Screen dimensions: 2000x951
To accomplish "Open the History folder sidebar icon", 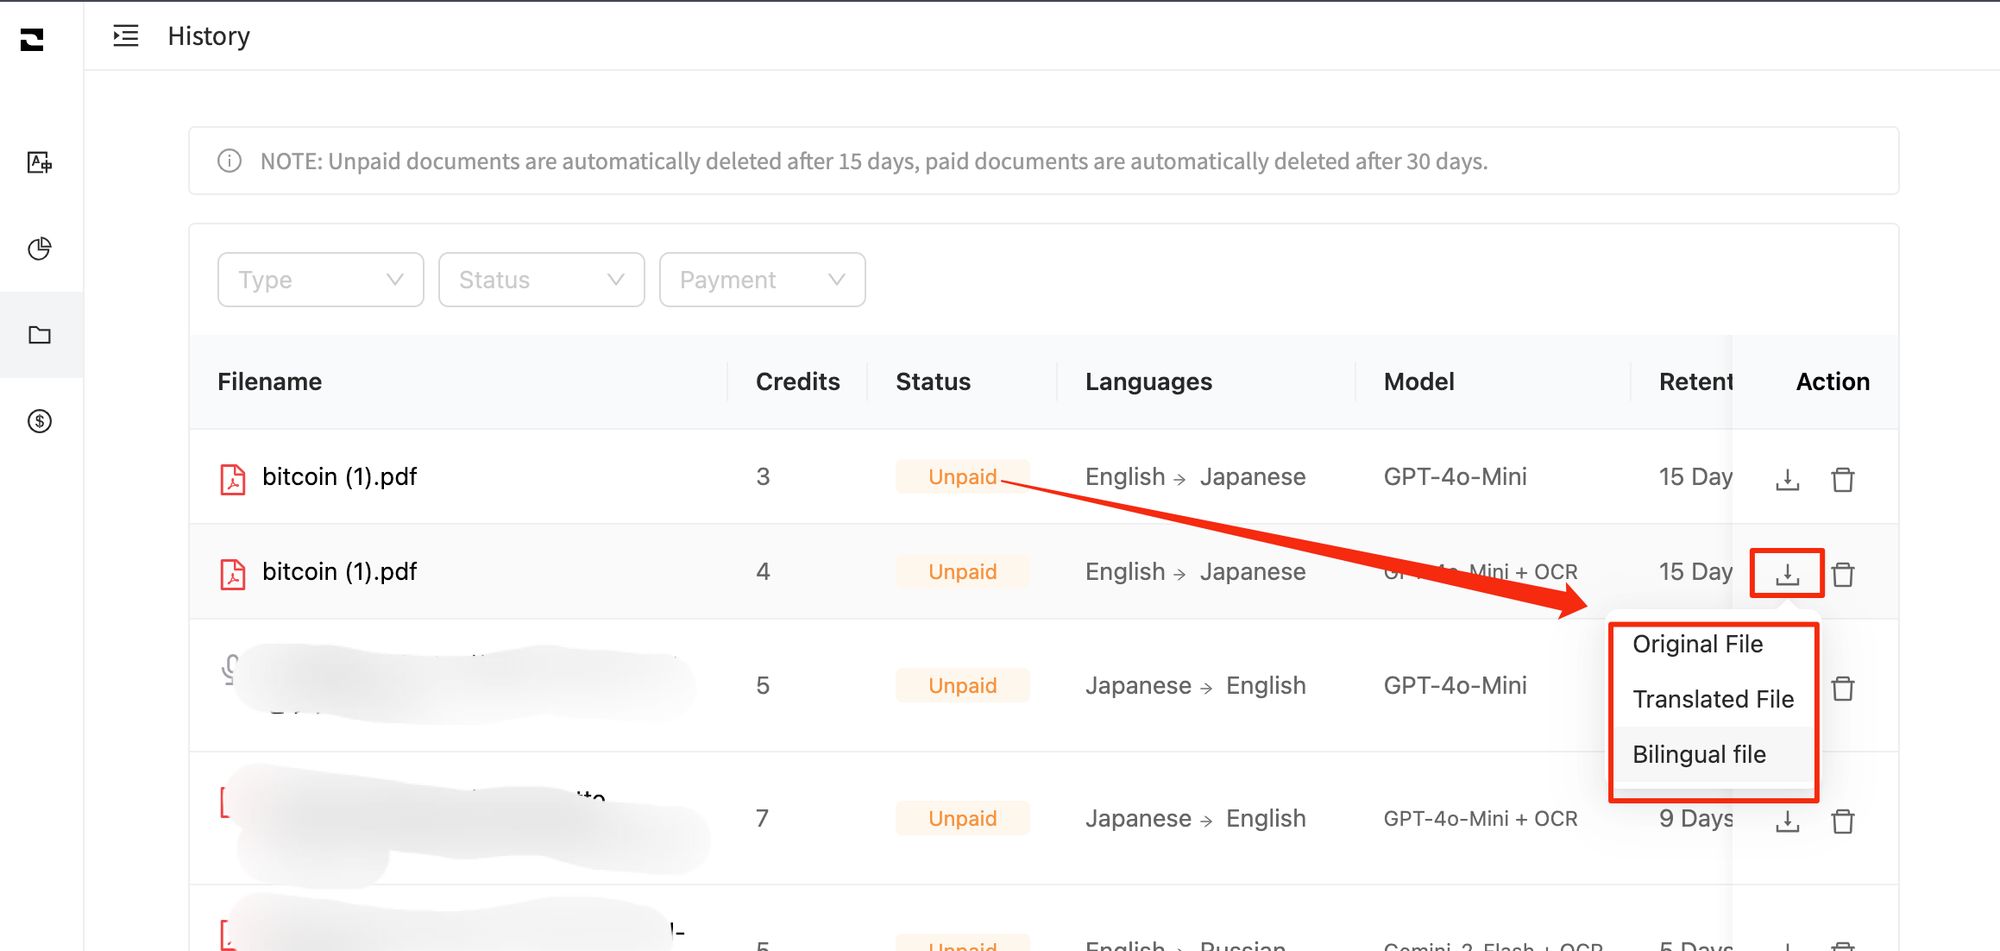I will [x=40, y=335].
